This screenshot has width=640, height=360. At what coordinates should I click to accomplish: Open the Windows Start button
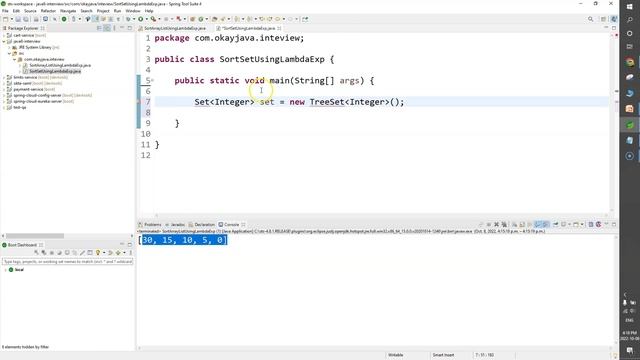click(630, 7)
